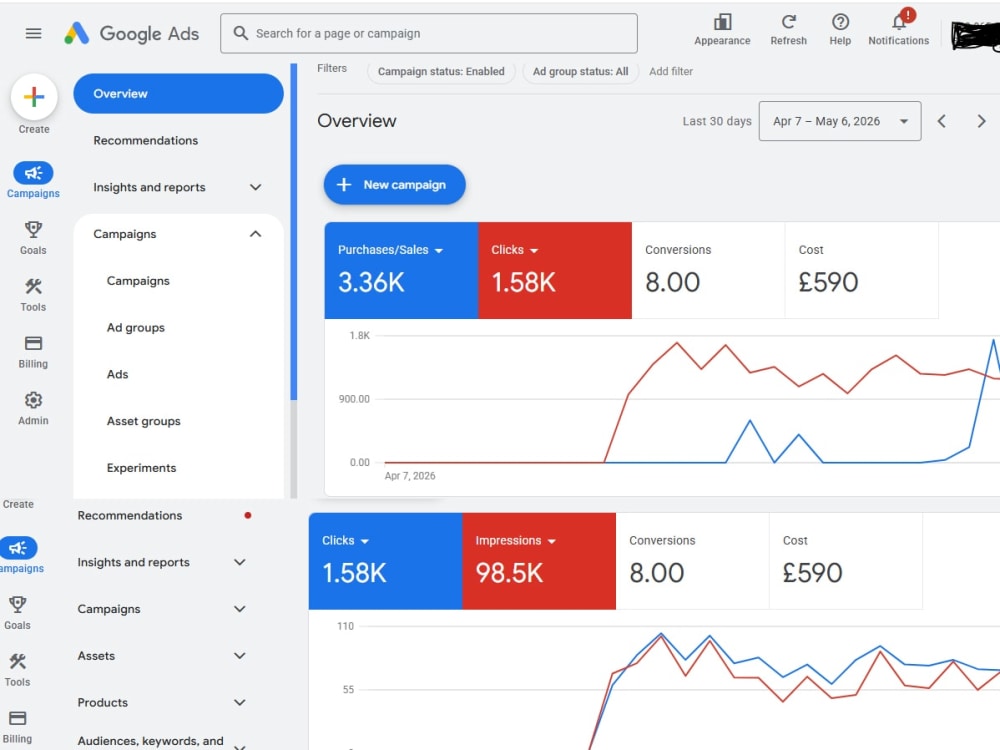This screenshot has width=1000, height=750.
Task: Open the Admin gear icon
Action: [33, 400]
